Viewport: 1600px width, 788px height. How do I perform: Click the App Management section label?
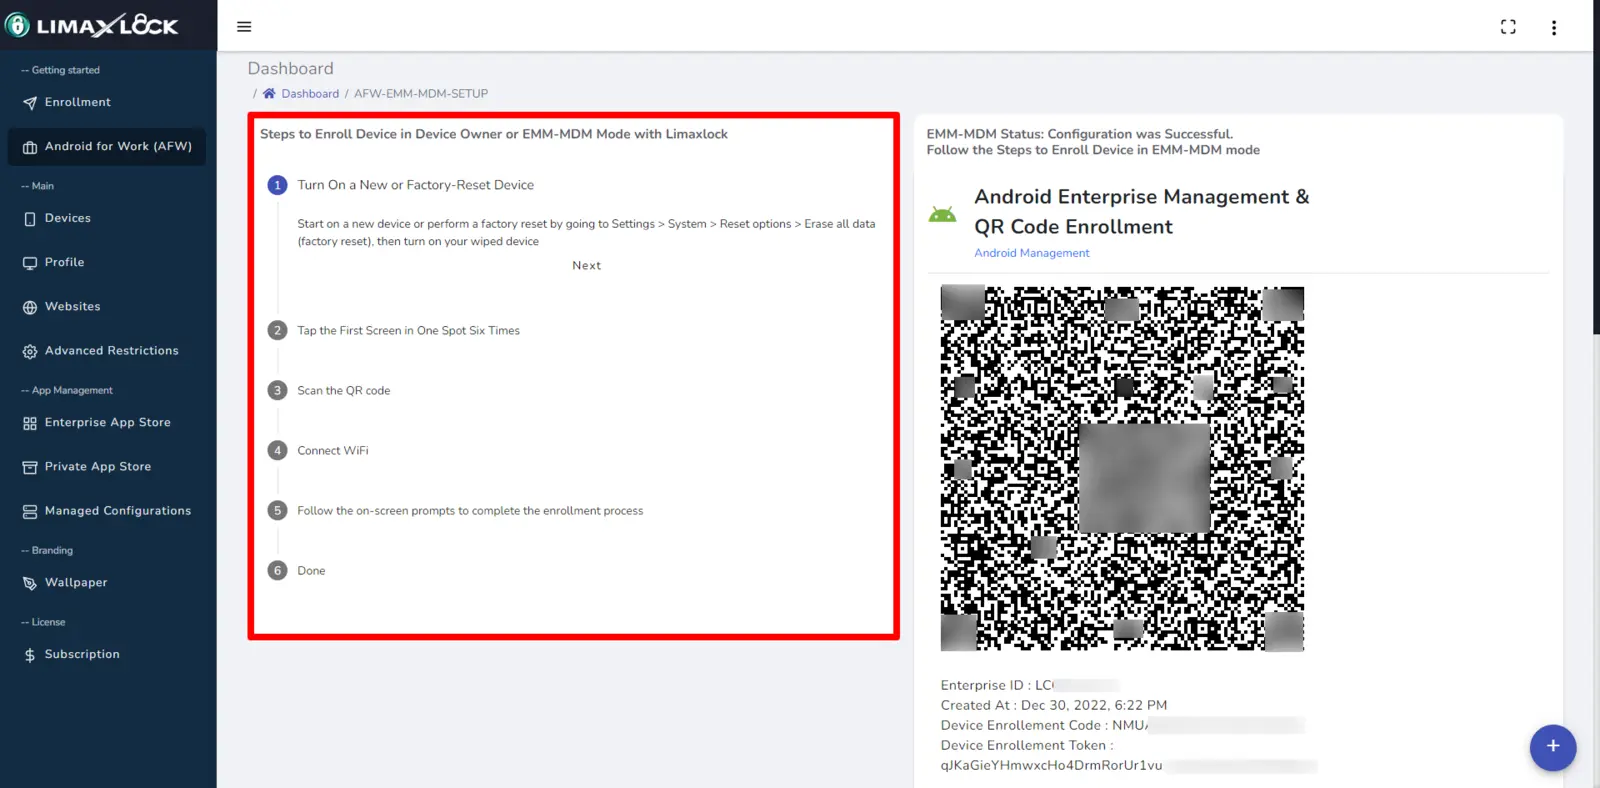[67, 390]
